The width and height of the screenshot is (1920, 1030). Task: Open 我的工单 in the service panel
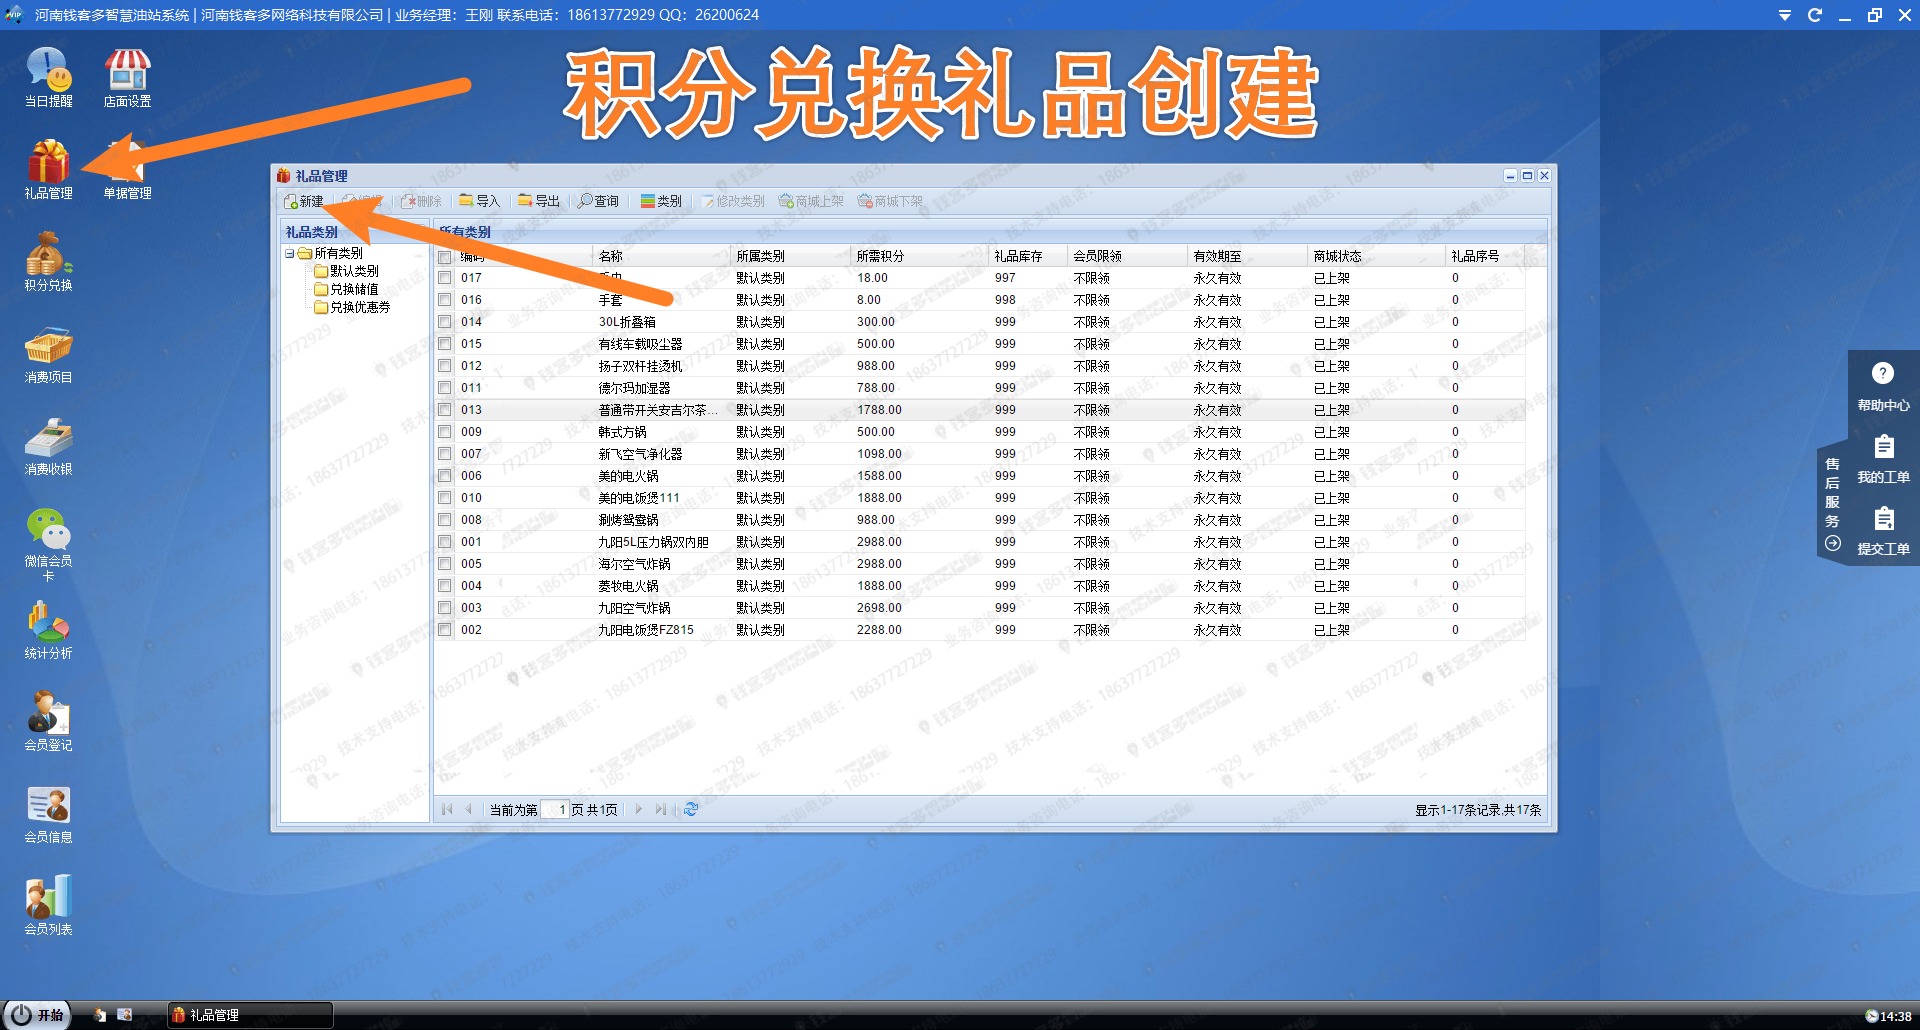point(1883,459)
